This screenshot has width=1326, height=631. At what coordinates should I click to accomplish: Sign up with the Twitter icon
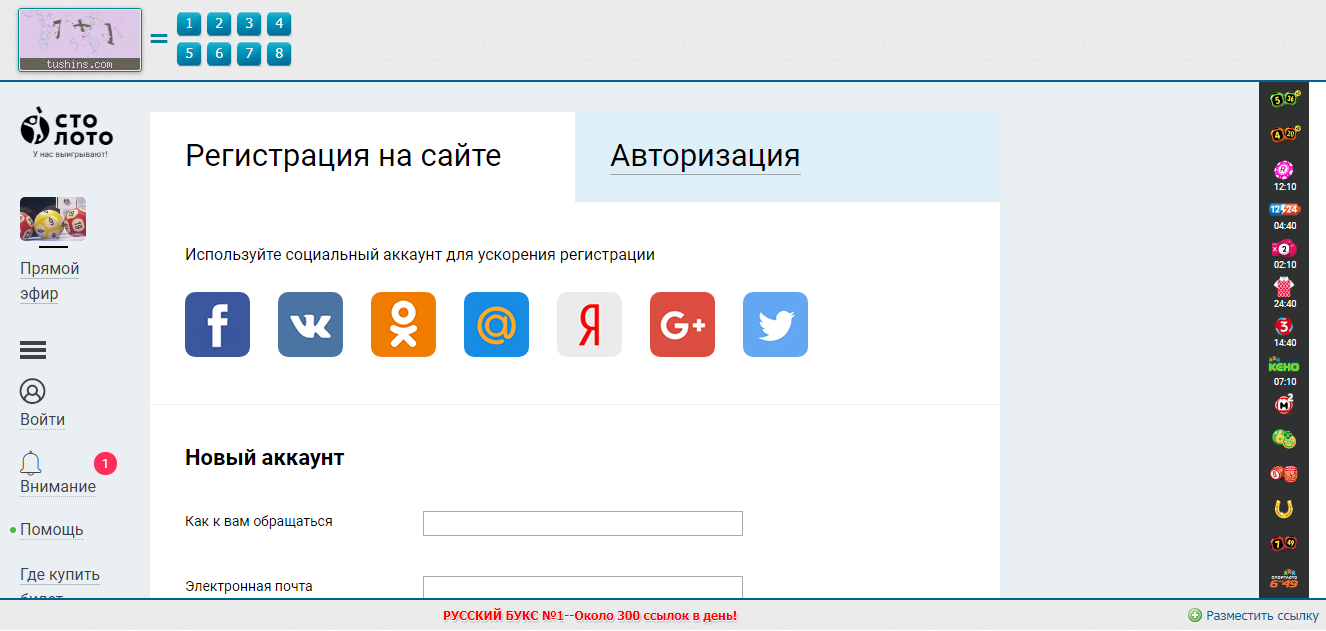tap(775, 324)
